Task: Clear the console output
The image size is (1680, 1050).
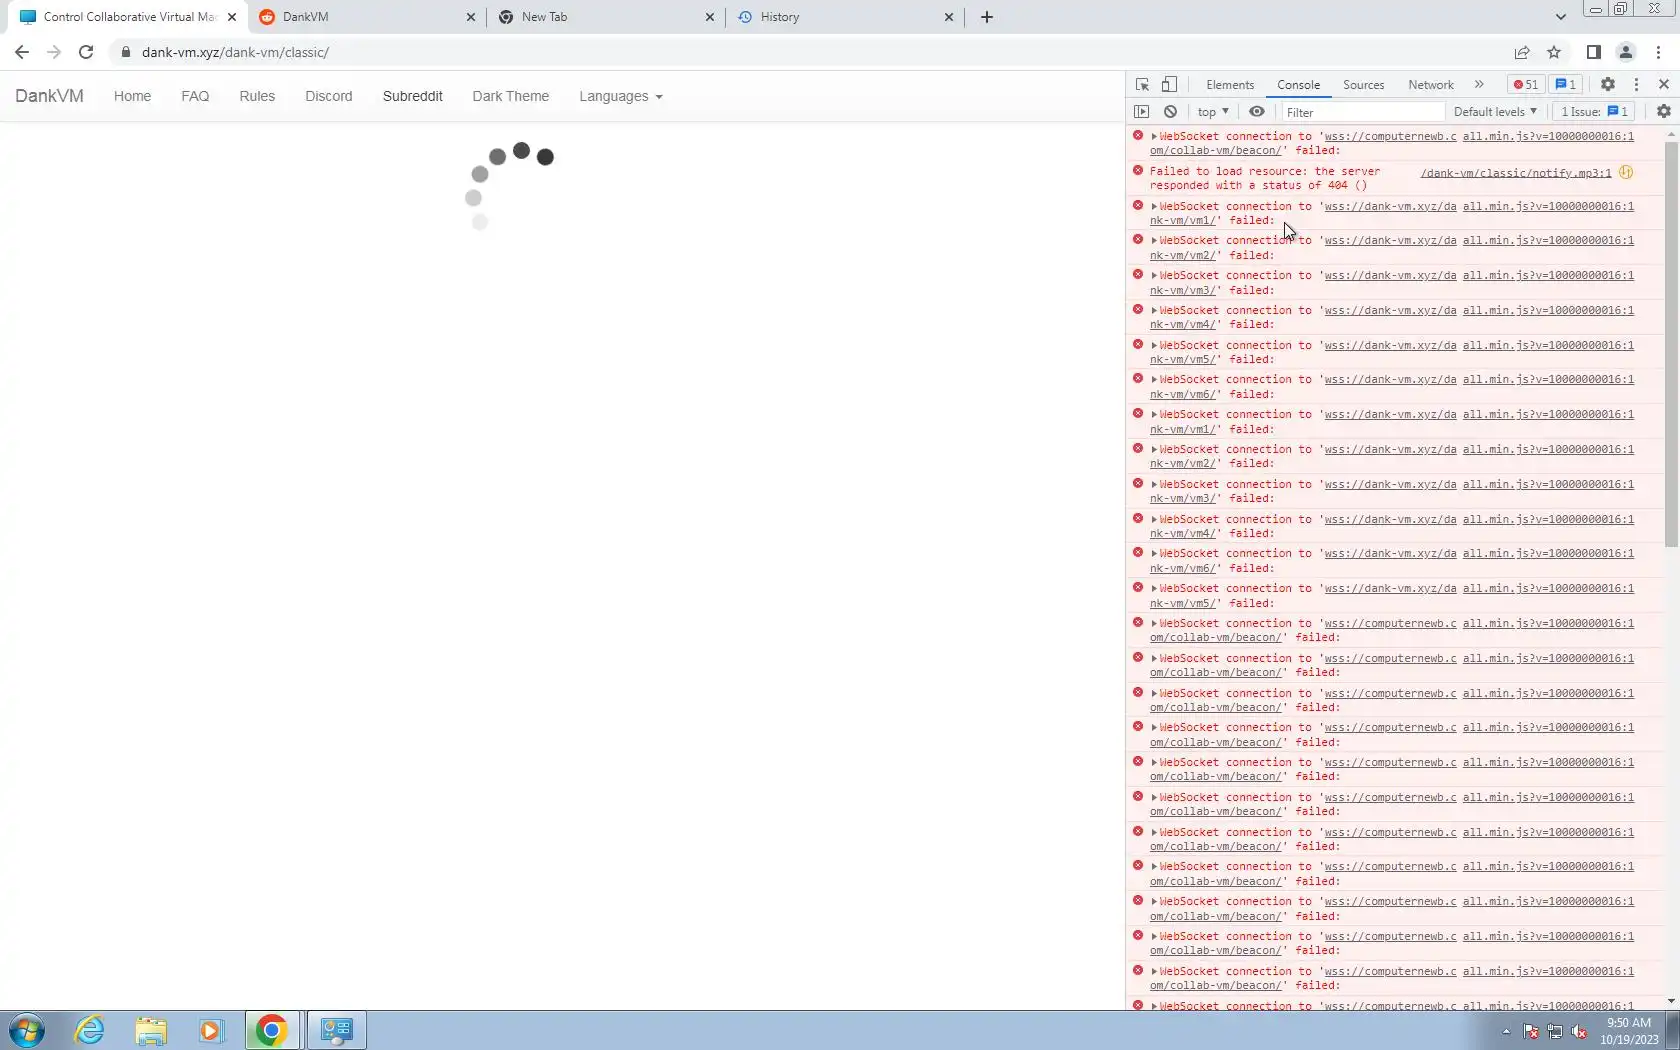Action: [1170, 112]
